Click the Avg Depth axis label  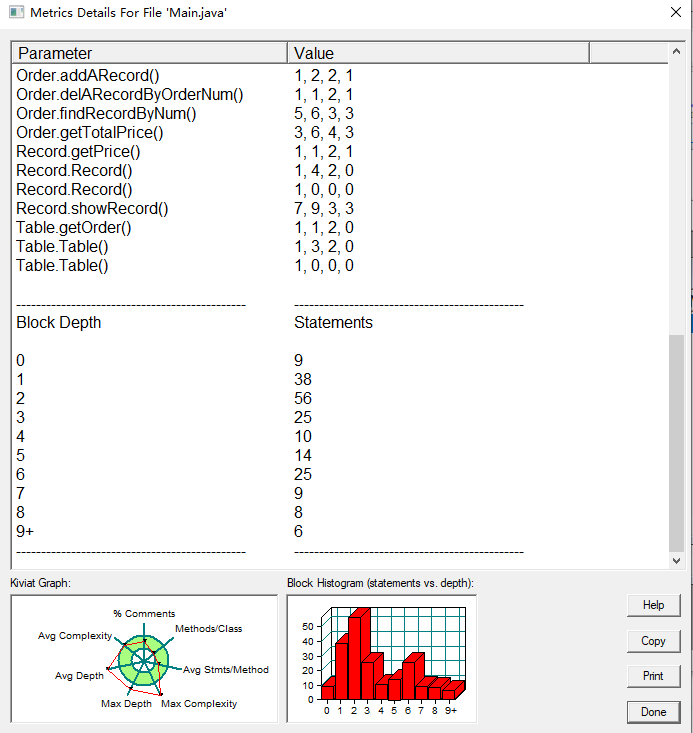pos(79,676)
